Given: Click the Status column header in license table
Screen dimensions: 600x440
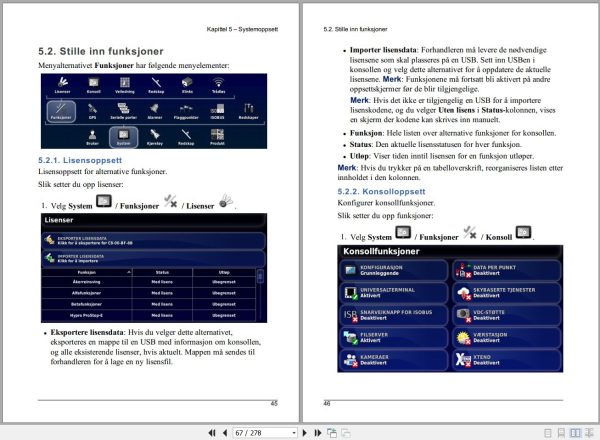Looking at the screenshot, I should tap(162, 272).
